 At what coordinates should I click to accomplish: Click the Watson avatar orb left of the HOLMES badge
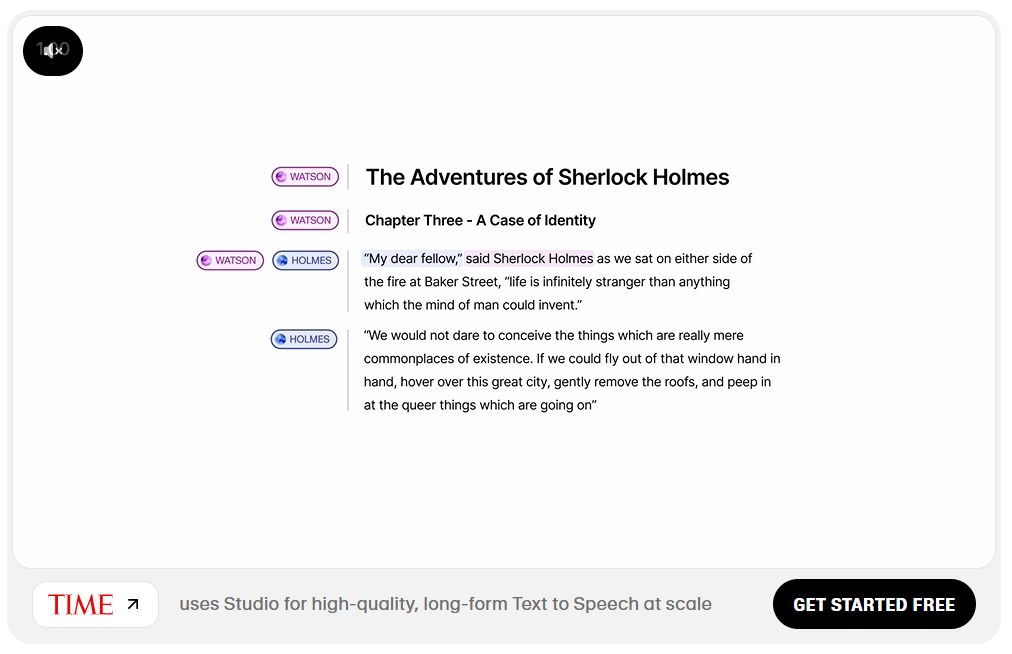(x=205, y=260)
